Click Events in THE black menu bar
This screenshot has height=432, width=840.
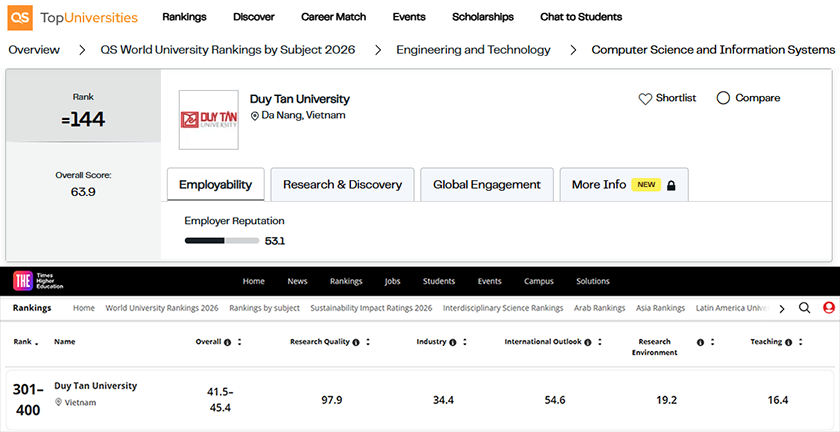490,281
